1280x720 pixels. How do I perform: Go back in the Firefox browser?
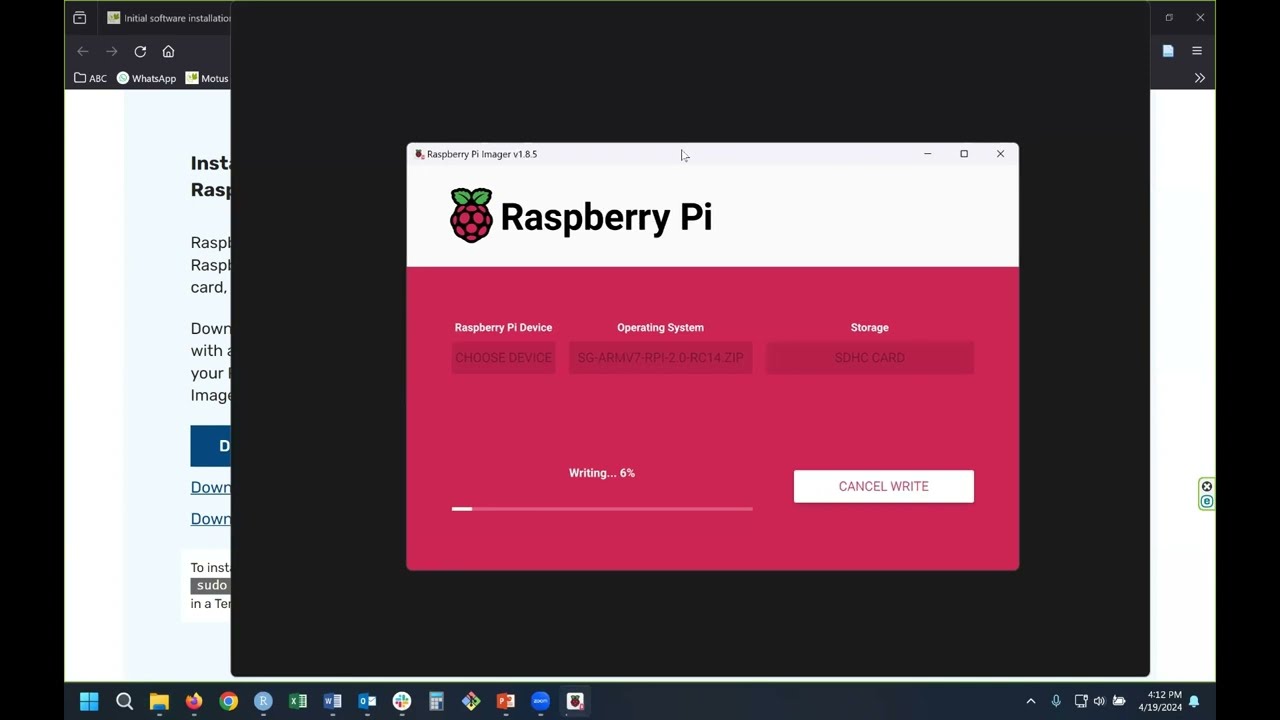83,51
